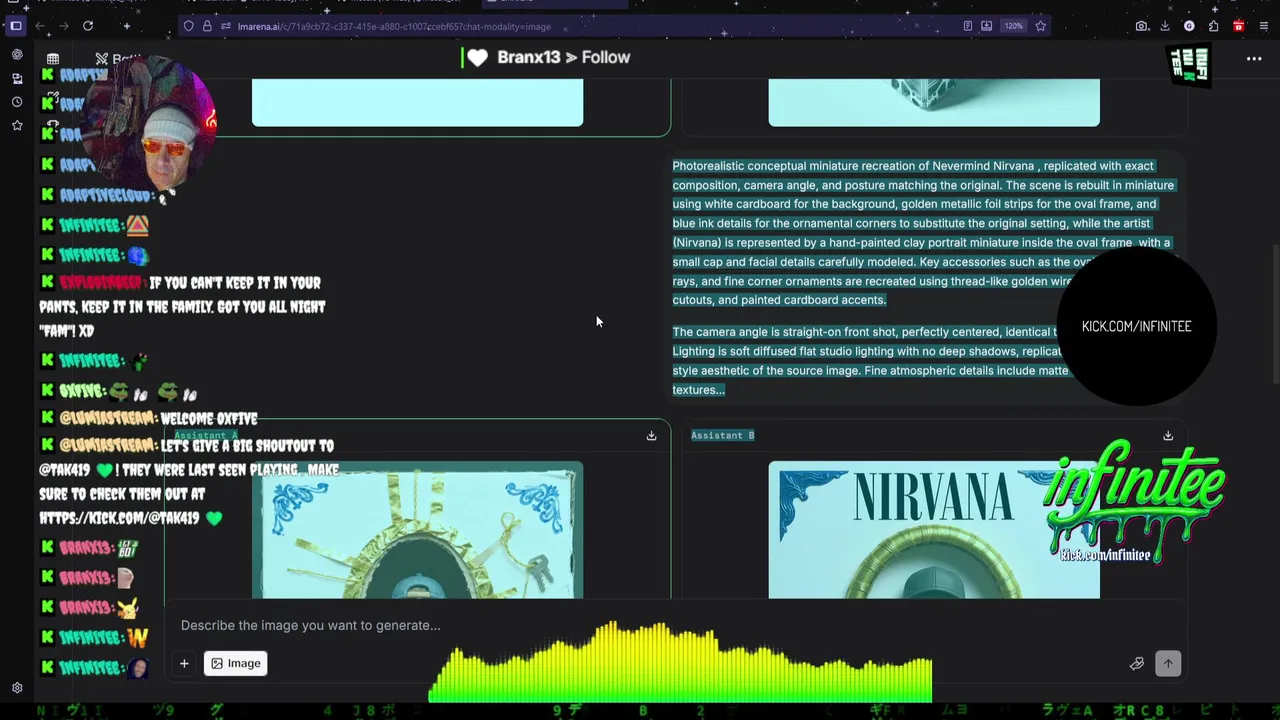The height and width of the screenshot is (720, 1280).
Task: Go forward using browser forward arrow
Action: coord(63,26)
